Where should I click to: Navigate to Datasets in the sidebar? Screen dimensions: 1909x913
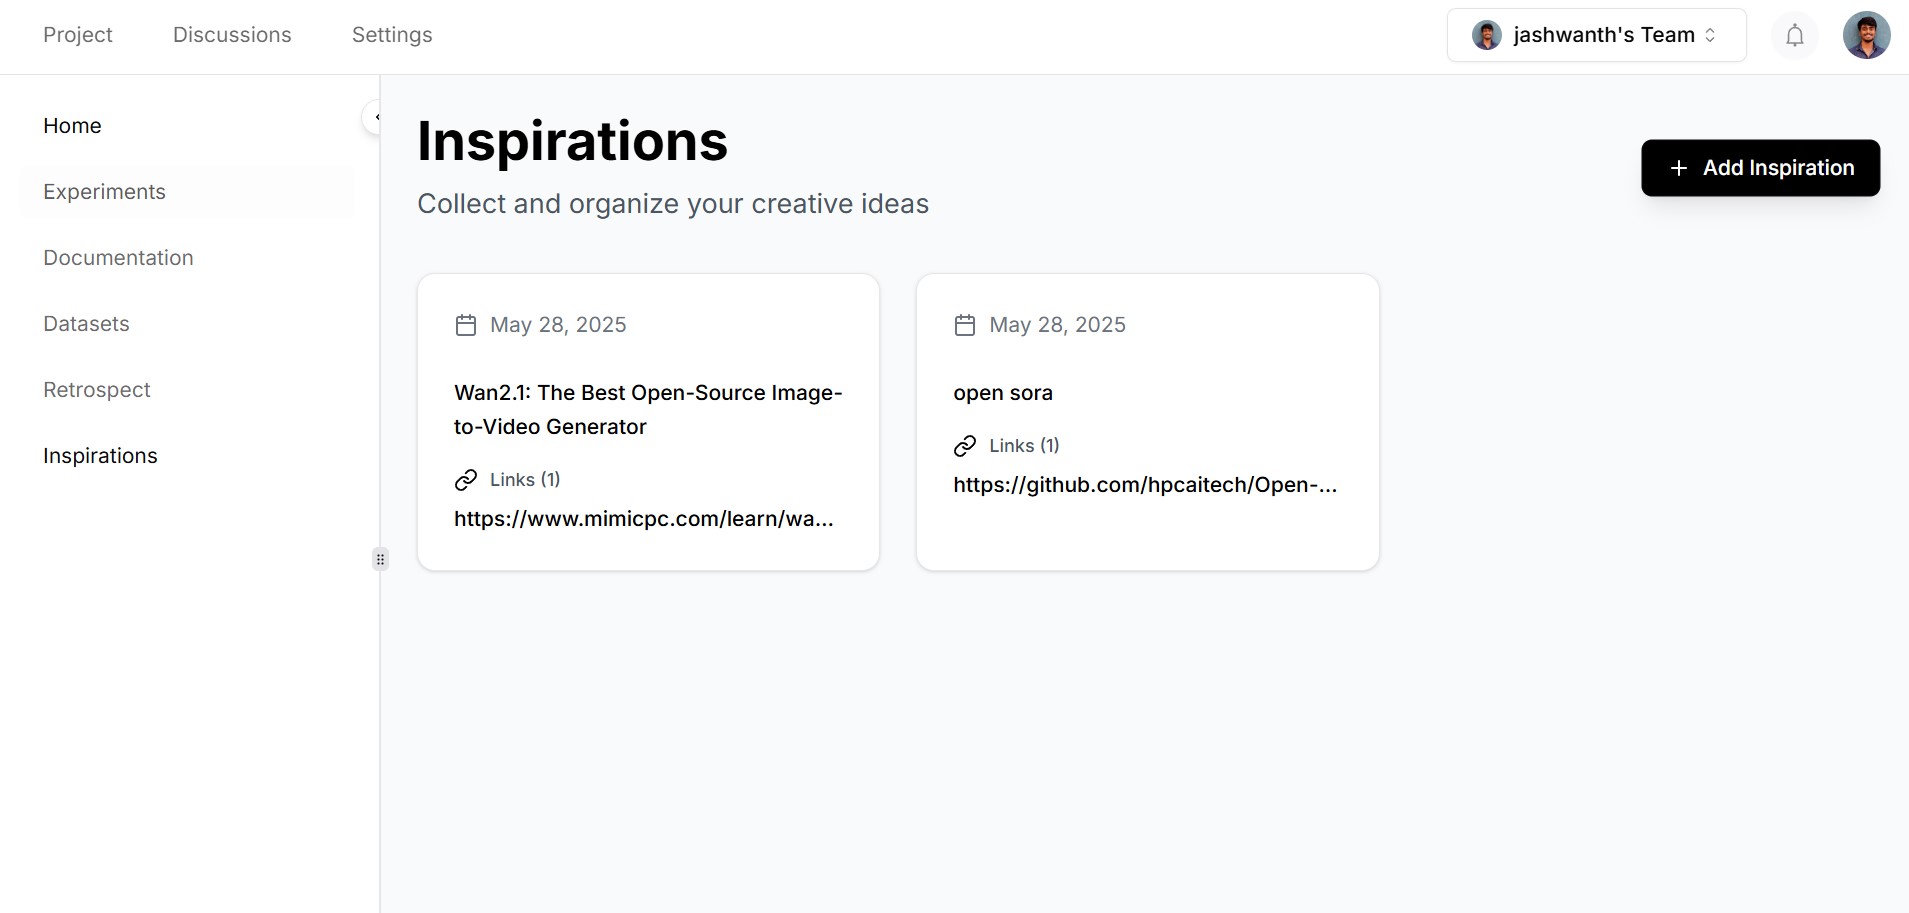[87, 324]
